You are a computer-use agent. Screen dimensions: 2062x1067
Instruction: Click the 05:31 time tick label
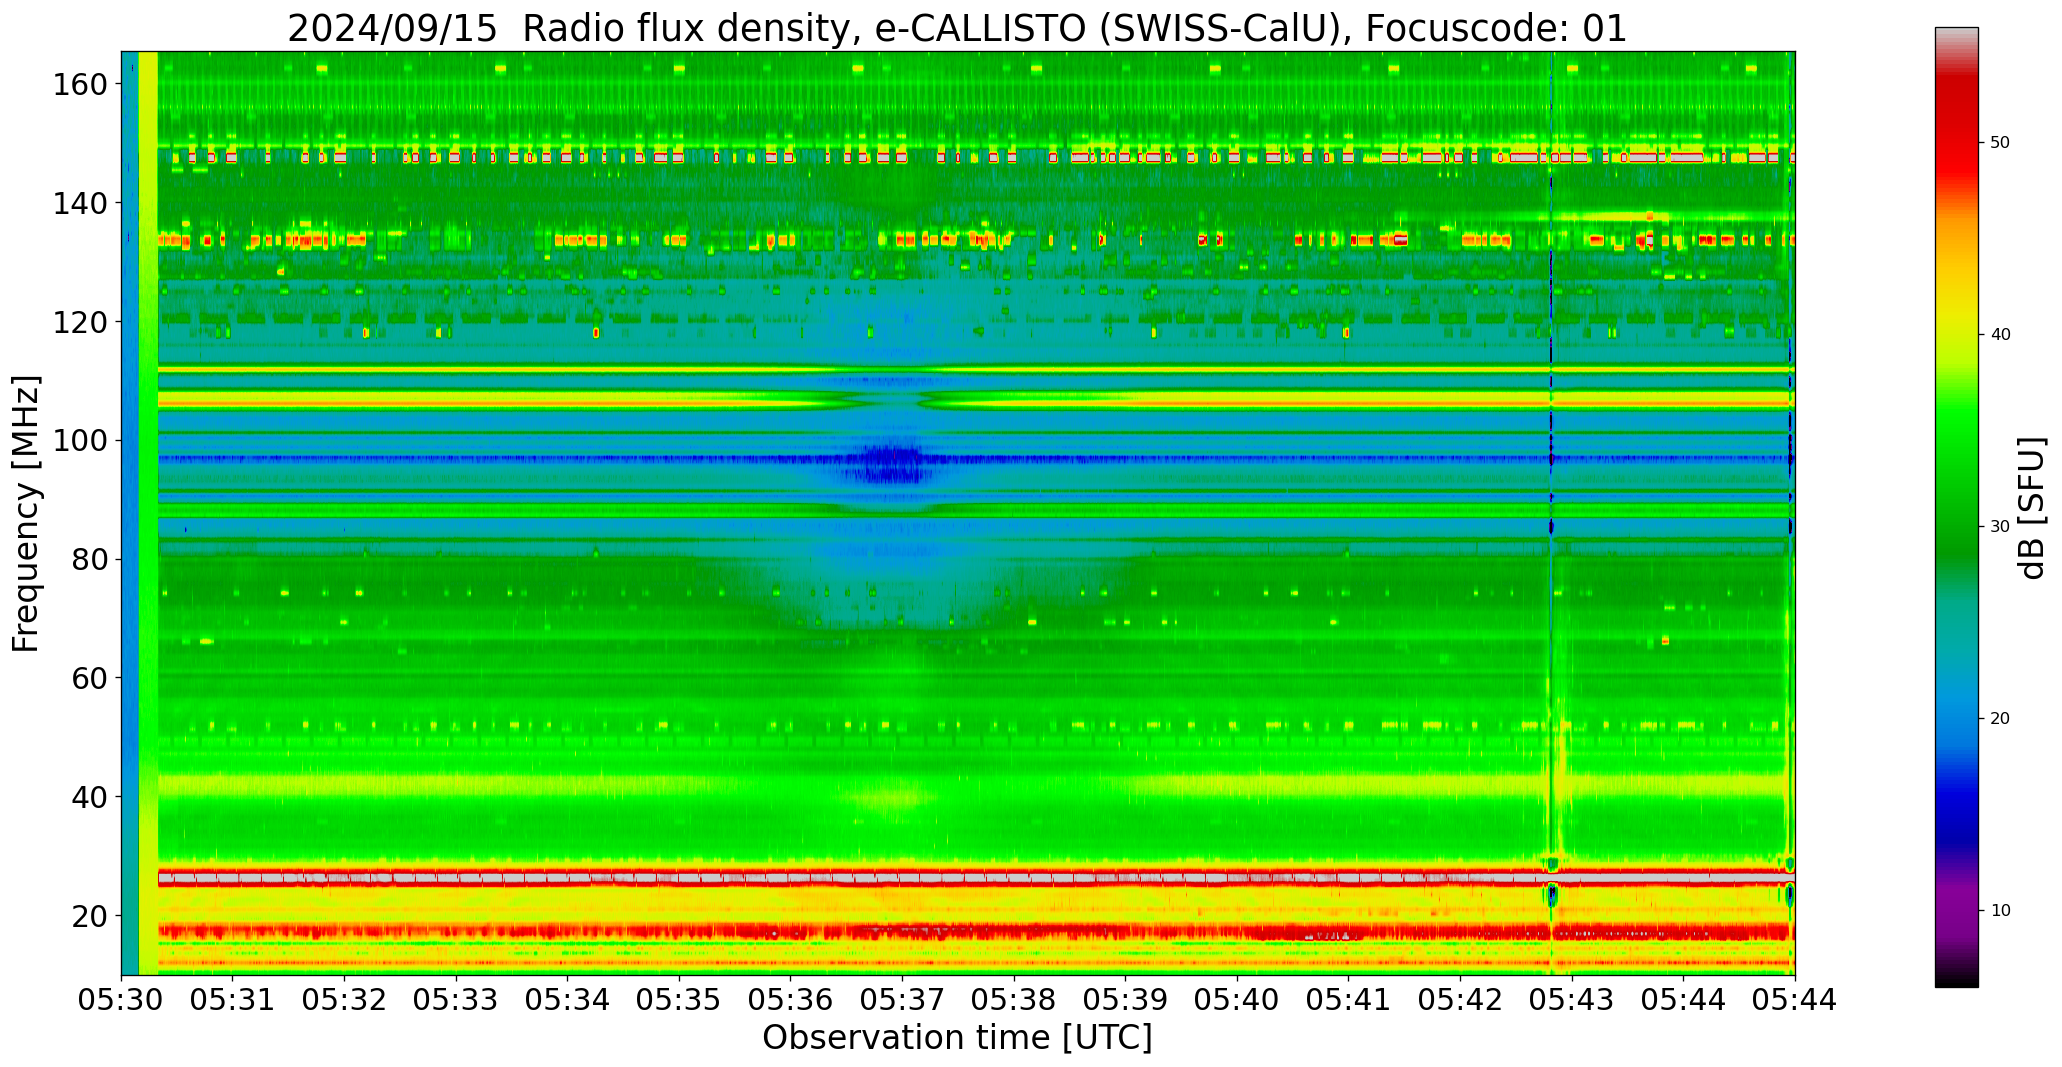233,1000
